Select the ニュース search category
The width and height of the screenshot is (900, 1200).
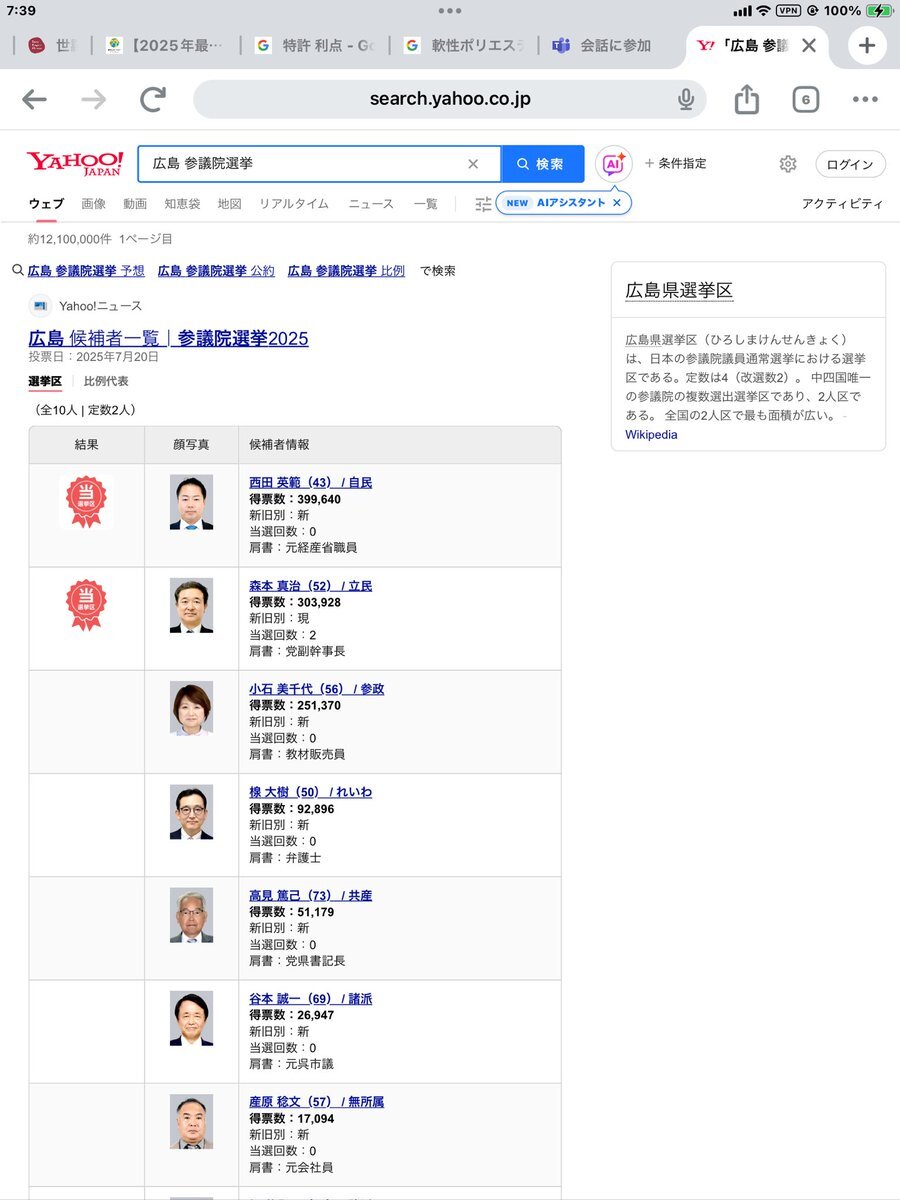point(371,204)
